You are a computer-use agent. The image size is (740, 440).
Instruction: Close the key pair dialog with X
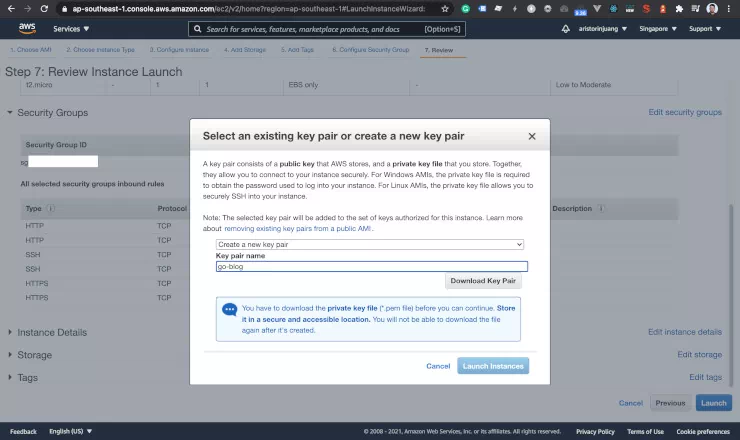coord(532,136)
